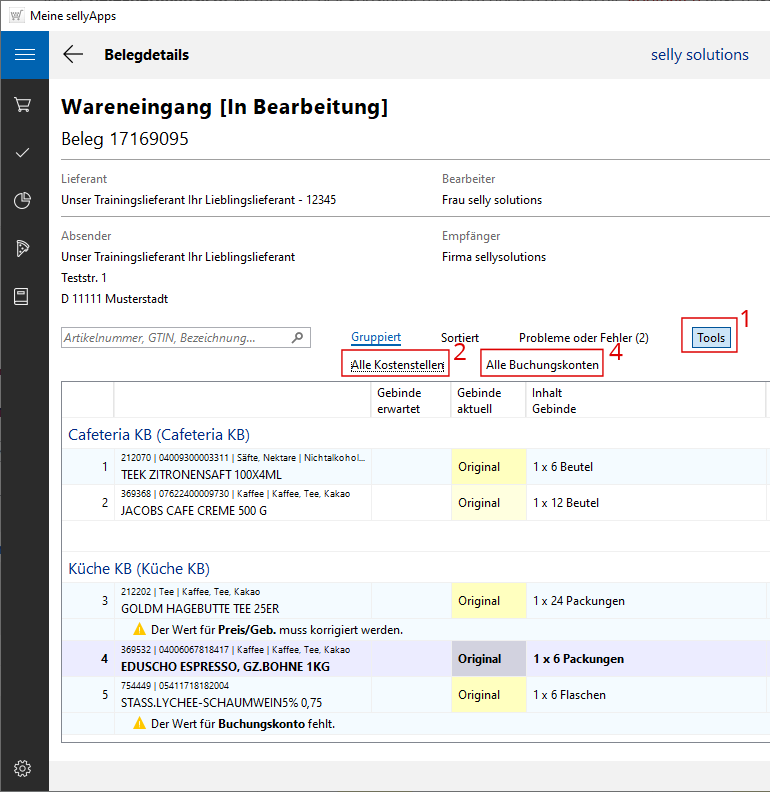Collapse the Cafeteria KB group header
This screenshot has width=770, height=792.
[x=158, y=434]
